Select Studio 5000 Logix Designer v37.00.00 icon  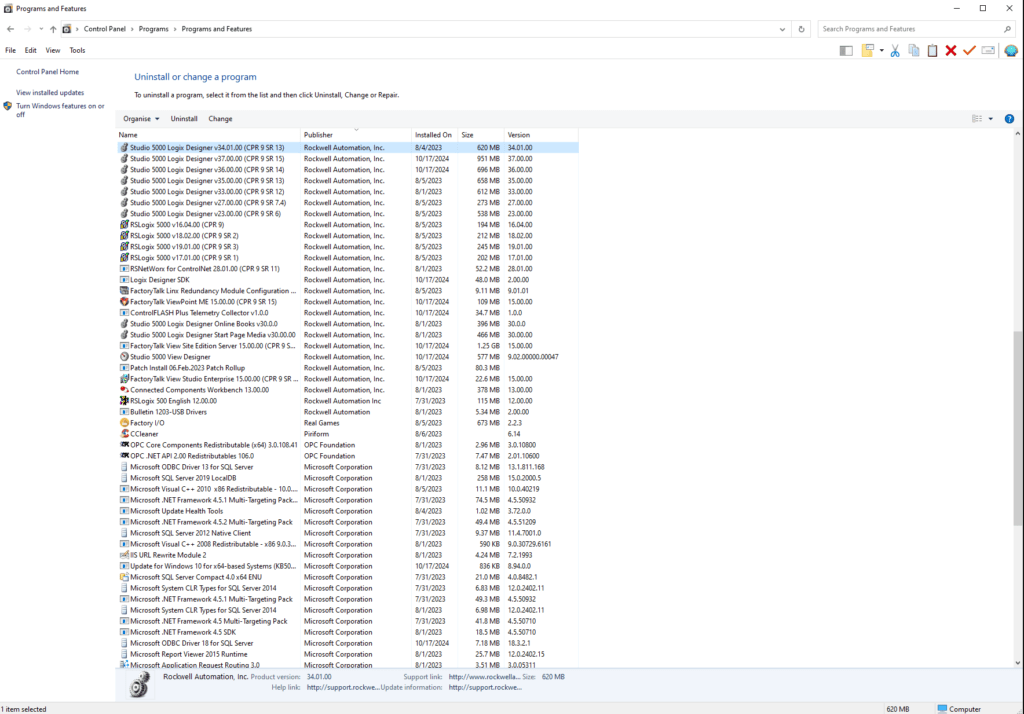[x=124, y=159]
